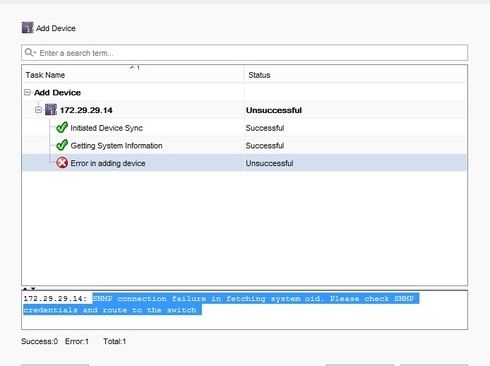
Task: Click the Add Device title icon
Action: coord(27,28)
